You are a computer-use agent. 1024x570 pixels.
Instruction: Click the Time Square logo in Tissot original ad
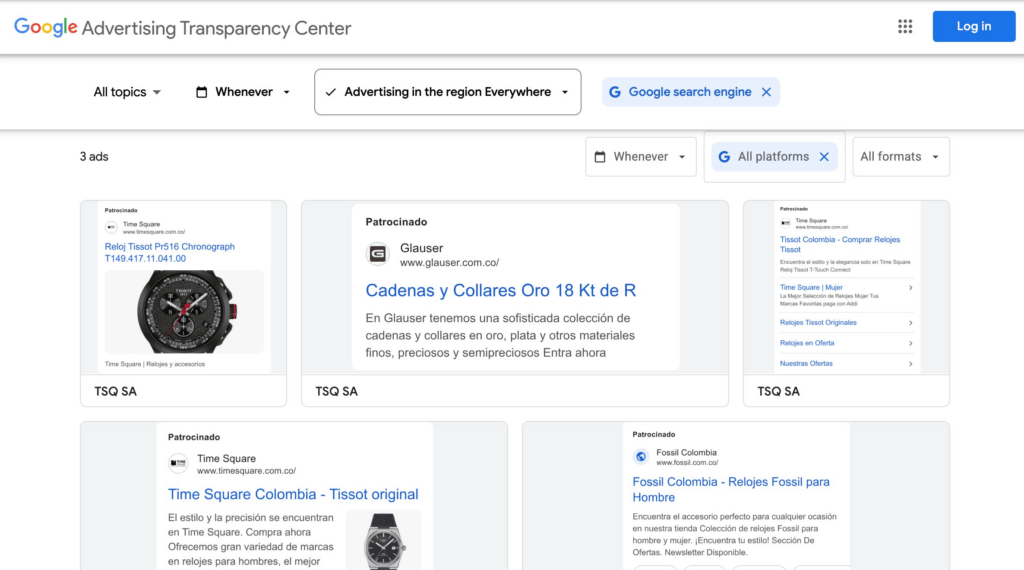[178, 463]
